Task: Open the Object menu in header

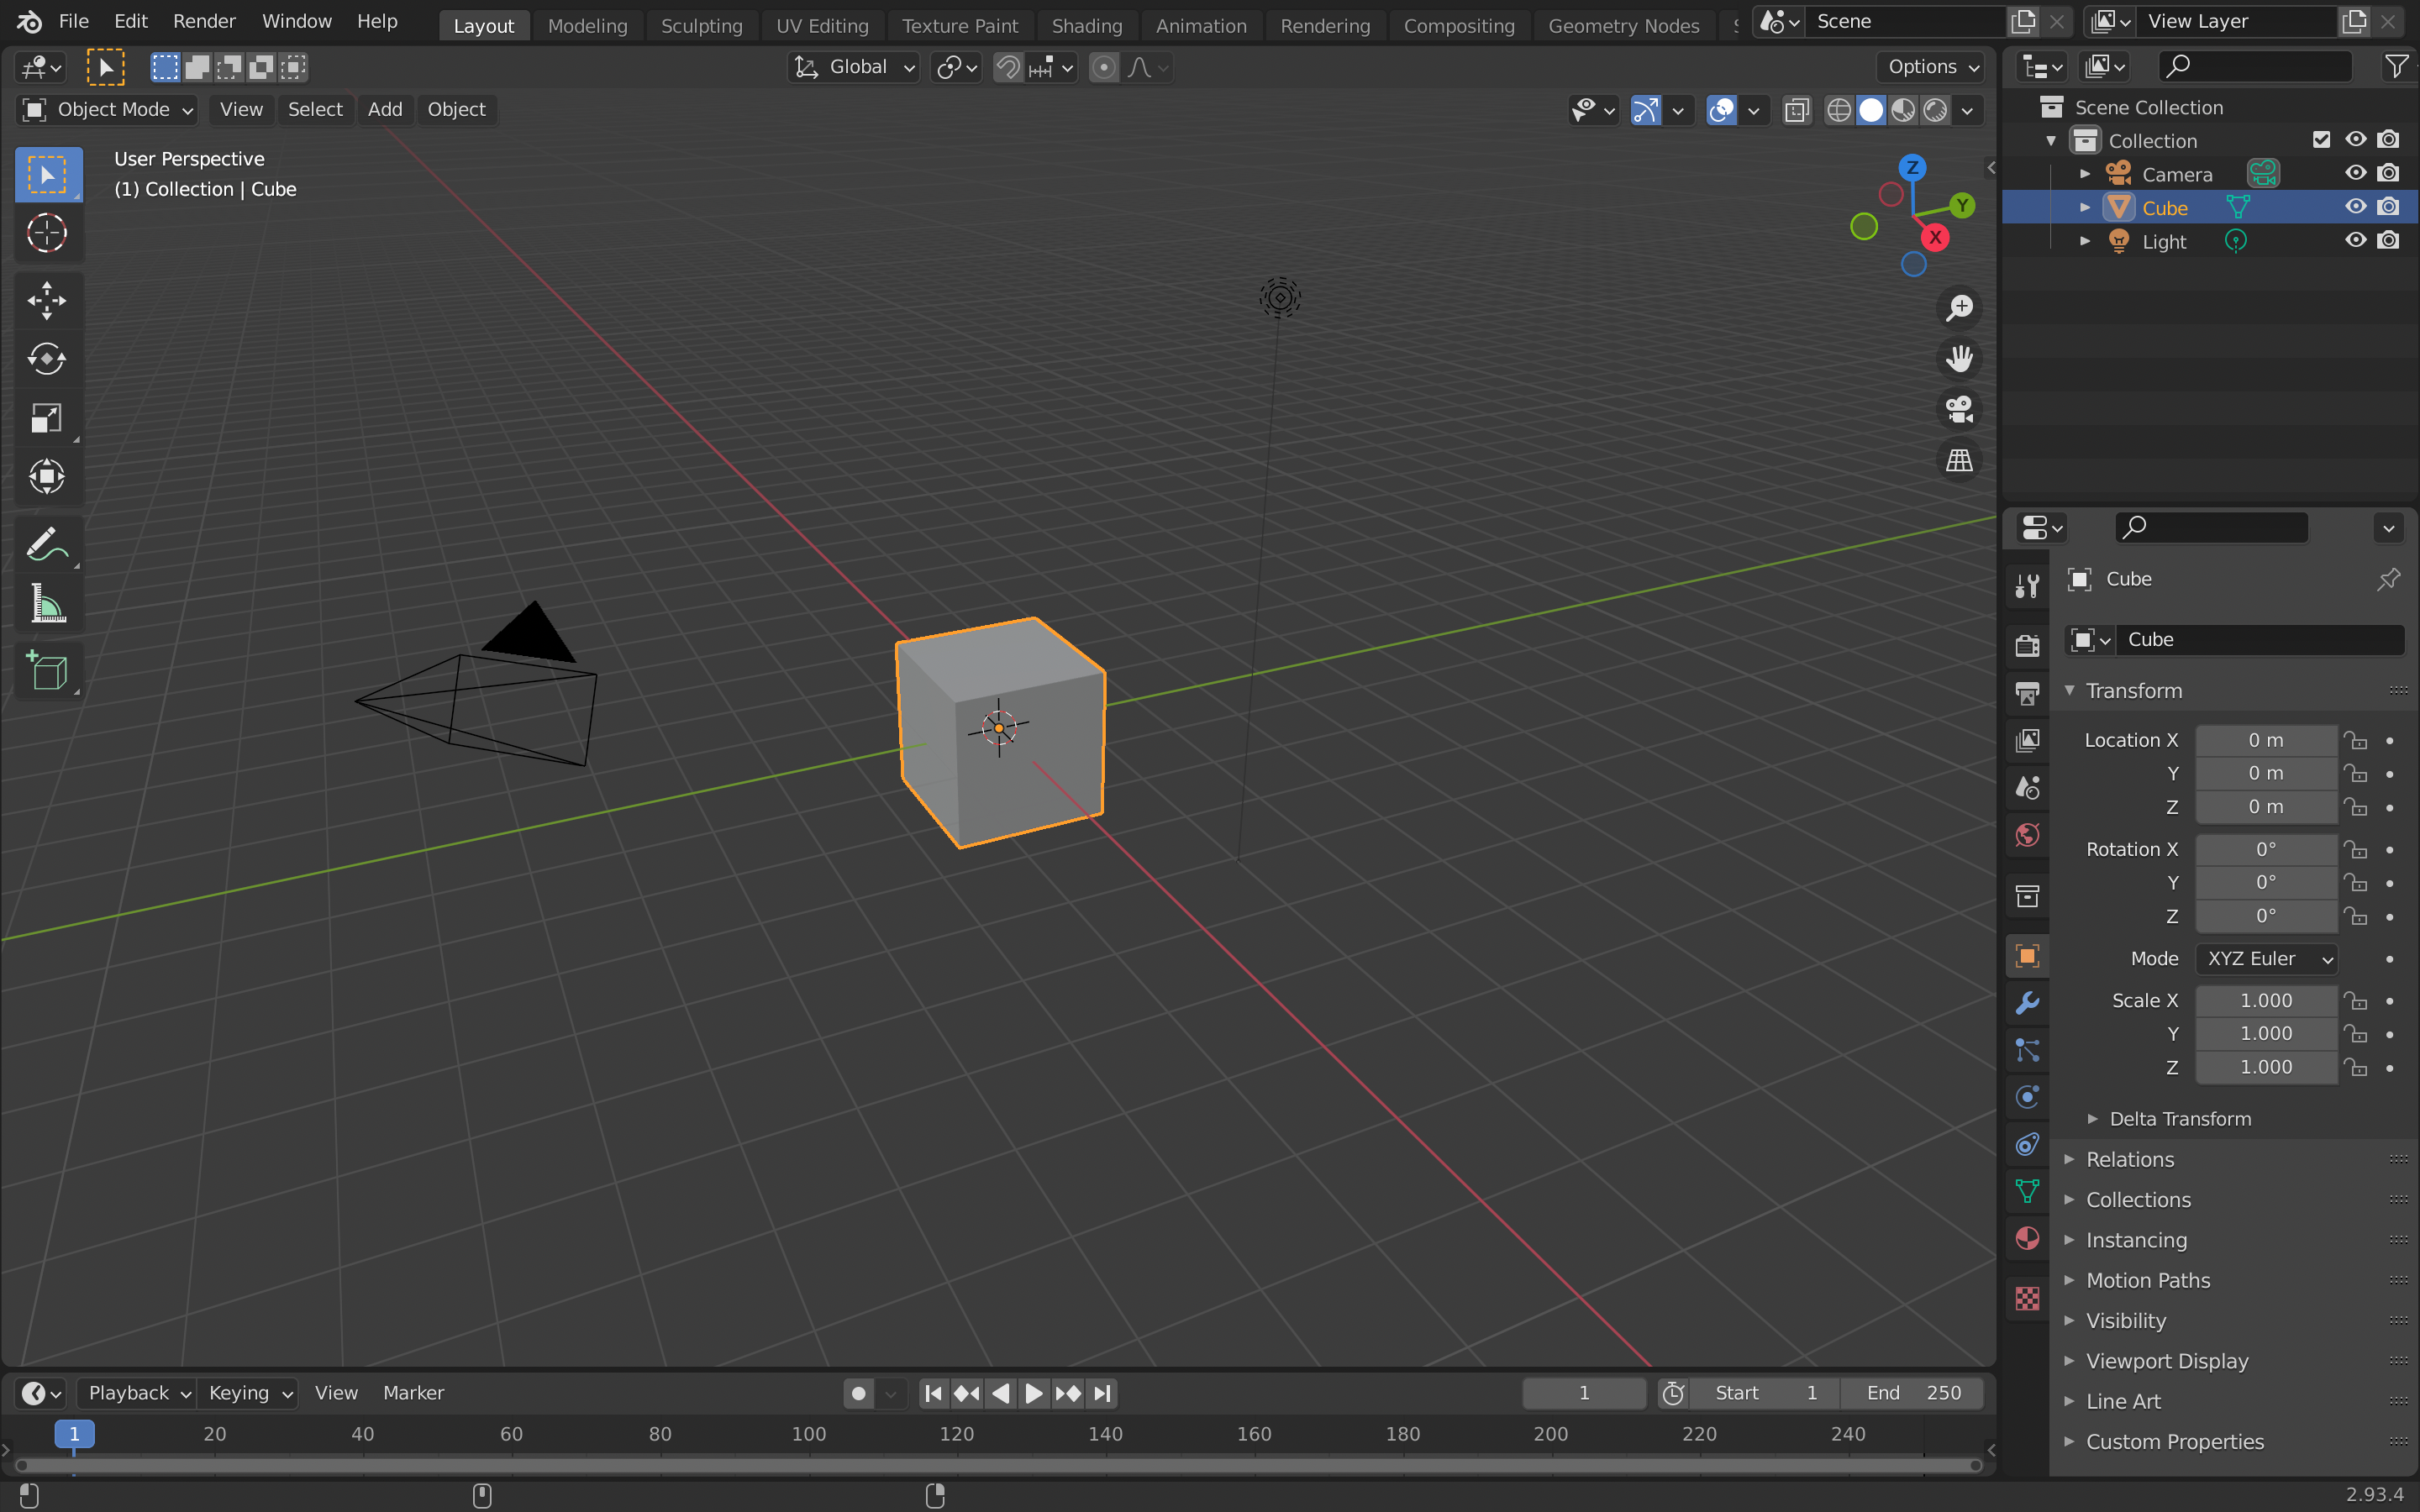Action: (x=456, y=108)
